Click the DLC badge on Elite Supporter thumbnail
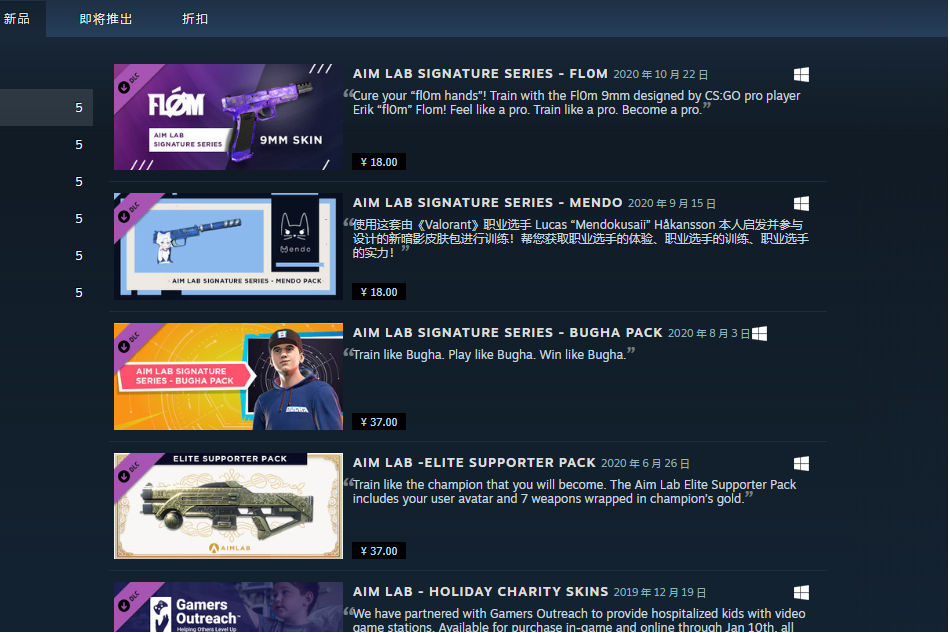 (x=129, y=472)
